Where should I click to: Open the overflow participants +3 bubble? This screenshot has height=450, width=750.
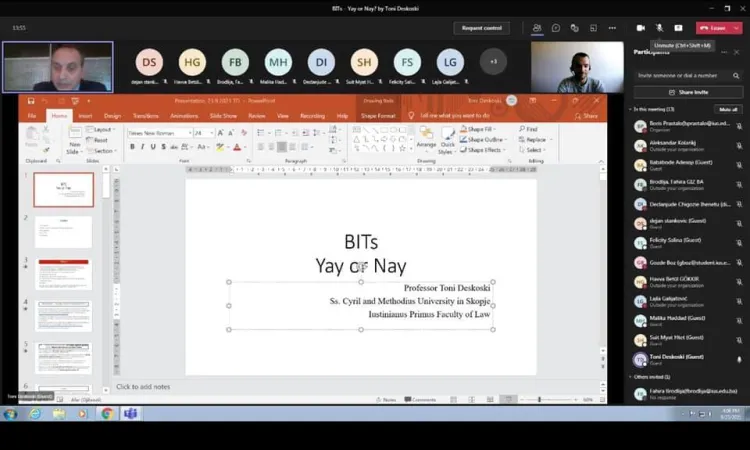click(x=492, y=62)
